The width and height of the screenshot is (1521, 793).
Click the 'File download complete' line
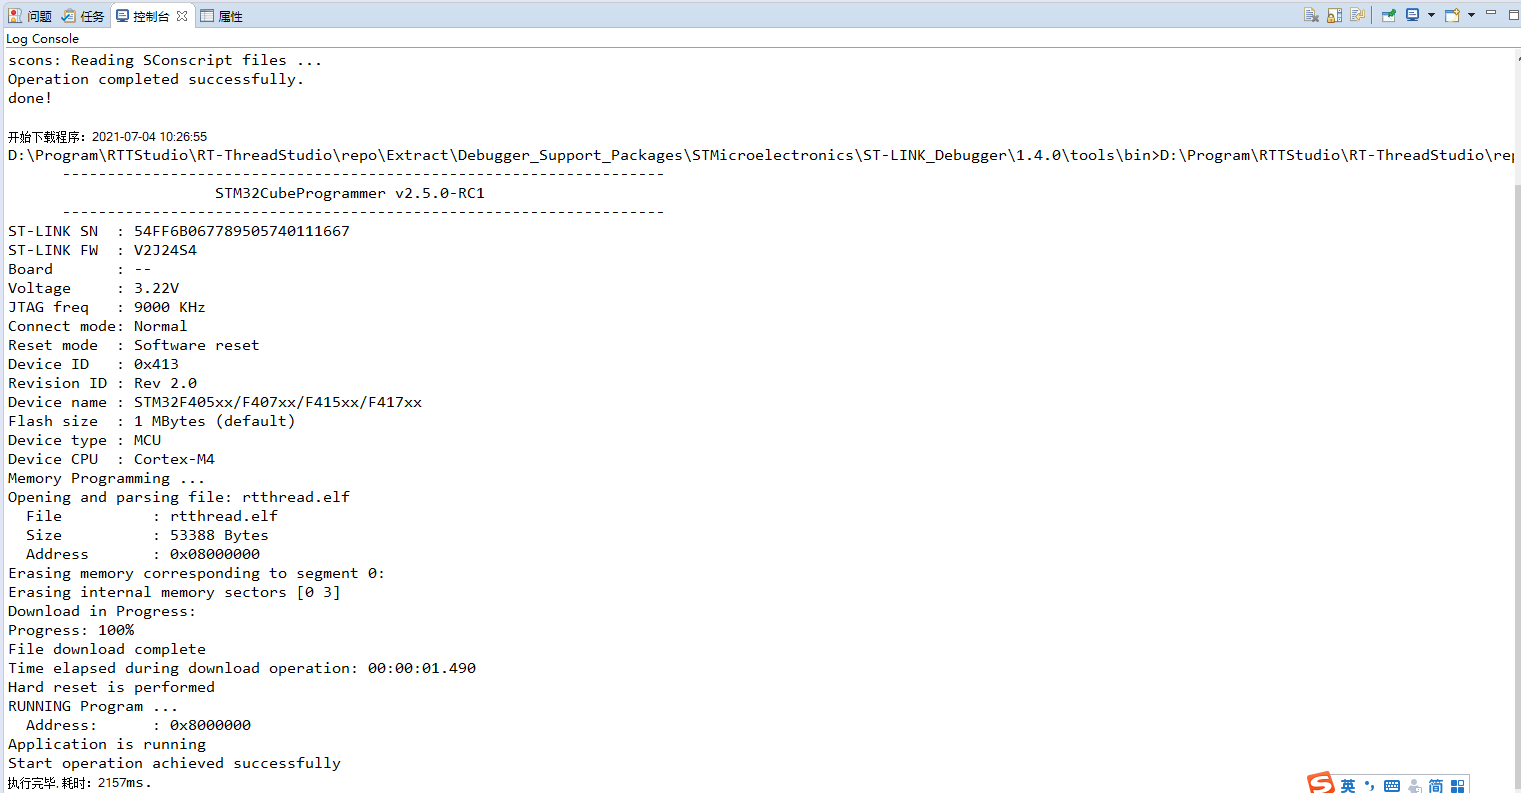[107, 649]
